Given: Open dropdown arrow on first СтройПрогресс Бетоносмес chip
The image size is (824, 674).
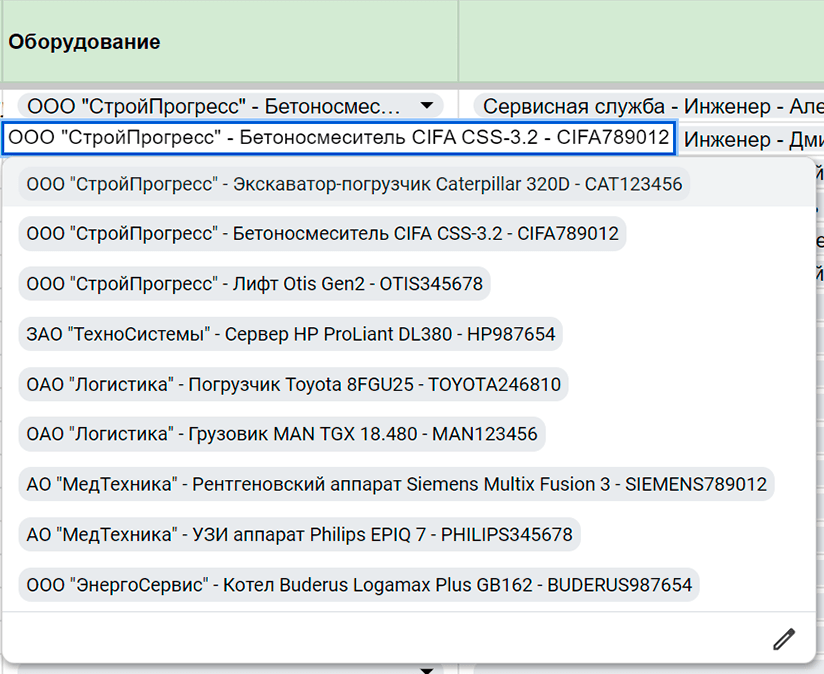Looking at the screenshot, I should pyautogui.click(x=427, y=106).
